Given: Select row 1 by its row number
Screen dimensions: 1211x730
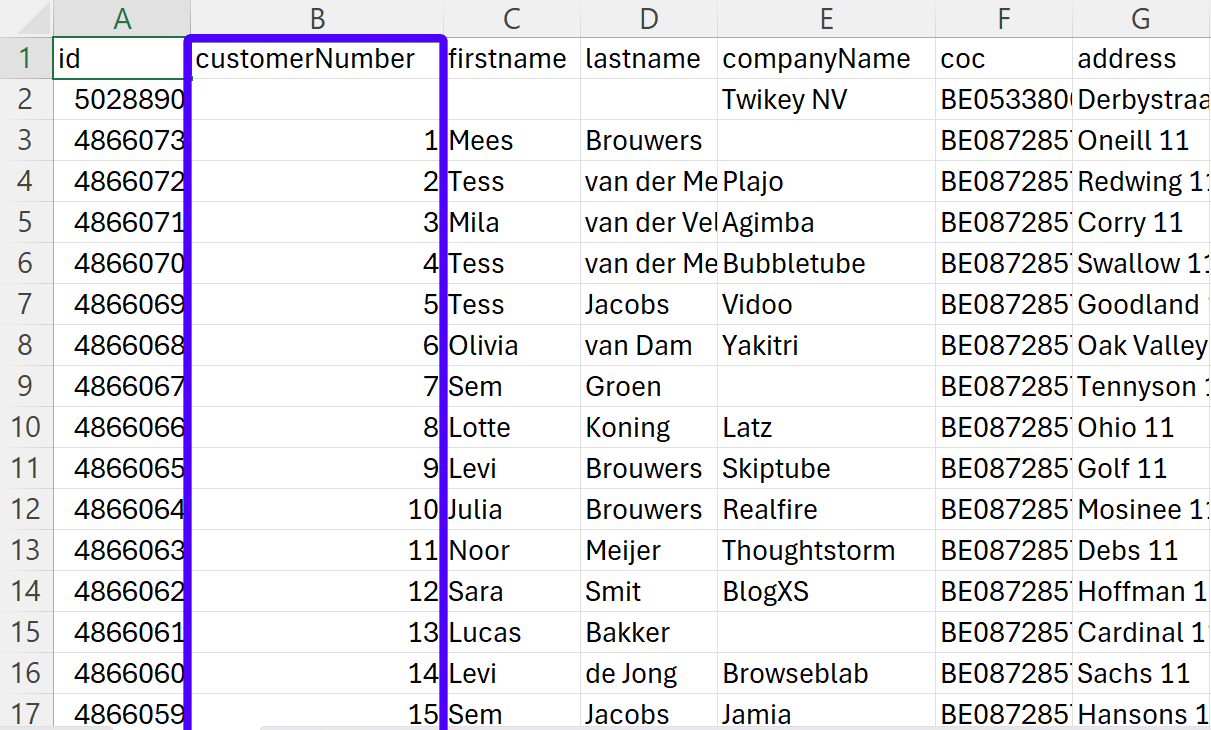Looking at the screenshot, I should [x=26, y=59].
